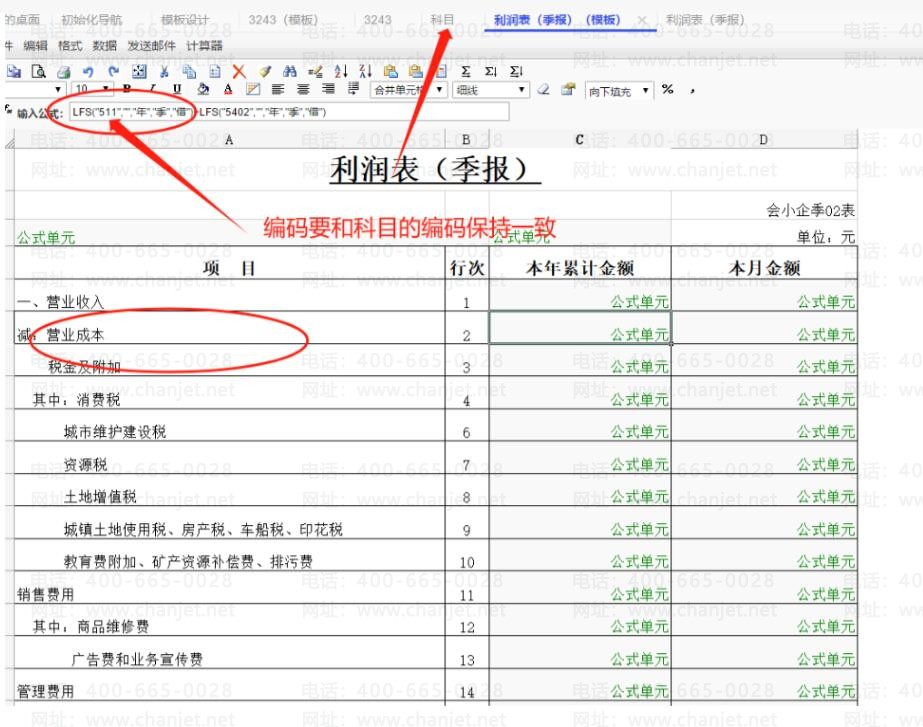The height and width of the screenshot is (727, 923).
Task: Activate the format painter brush
Action: click(265, 72)
